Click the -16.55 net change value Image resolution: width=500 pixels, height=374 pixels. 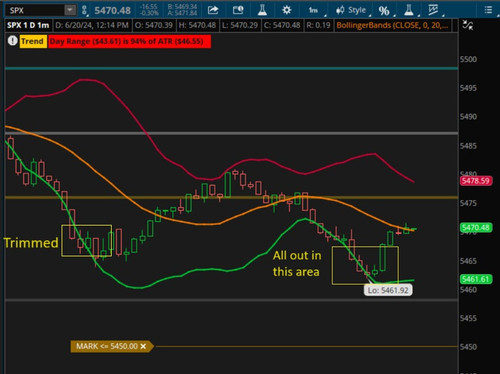[148, 7]
